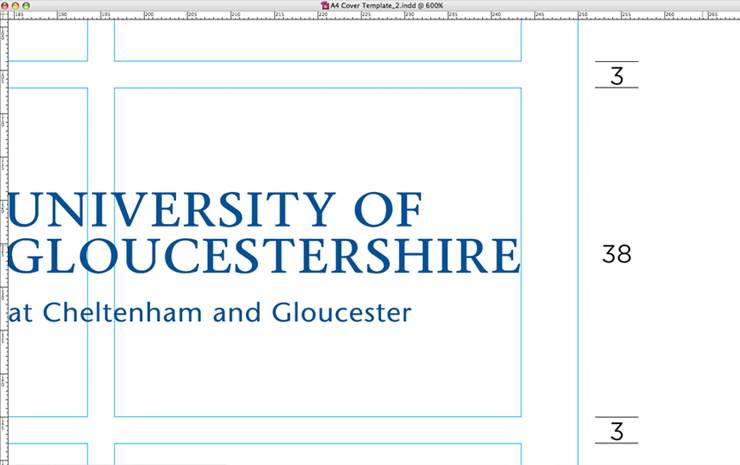Click the vertical ruler along the window edge
This screenshot has width=740, height=465.
(4, 242)
